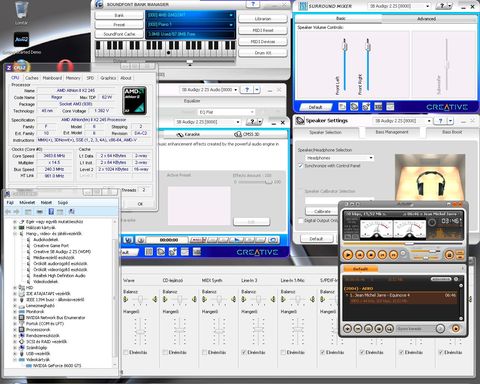This screenshot has width=480, height=384.
Task: Open Surround Mixer device dropdown
Action: point(399,6)
